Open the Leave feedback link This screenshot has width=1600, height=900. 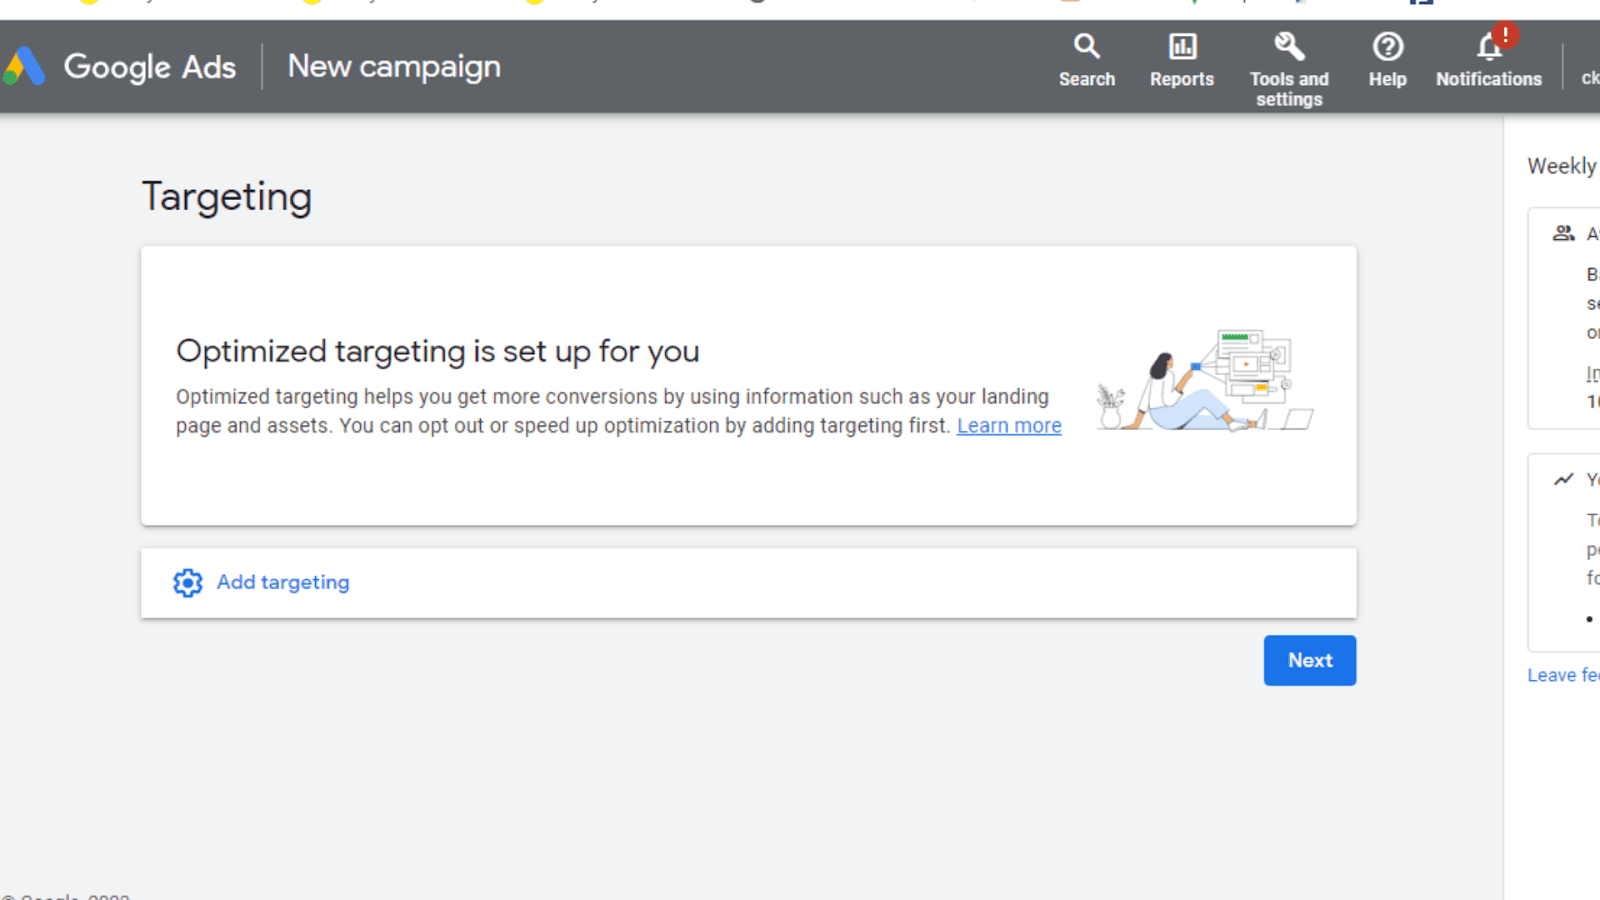pos(1563,675)
